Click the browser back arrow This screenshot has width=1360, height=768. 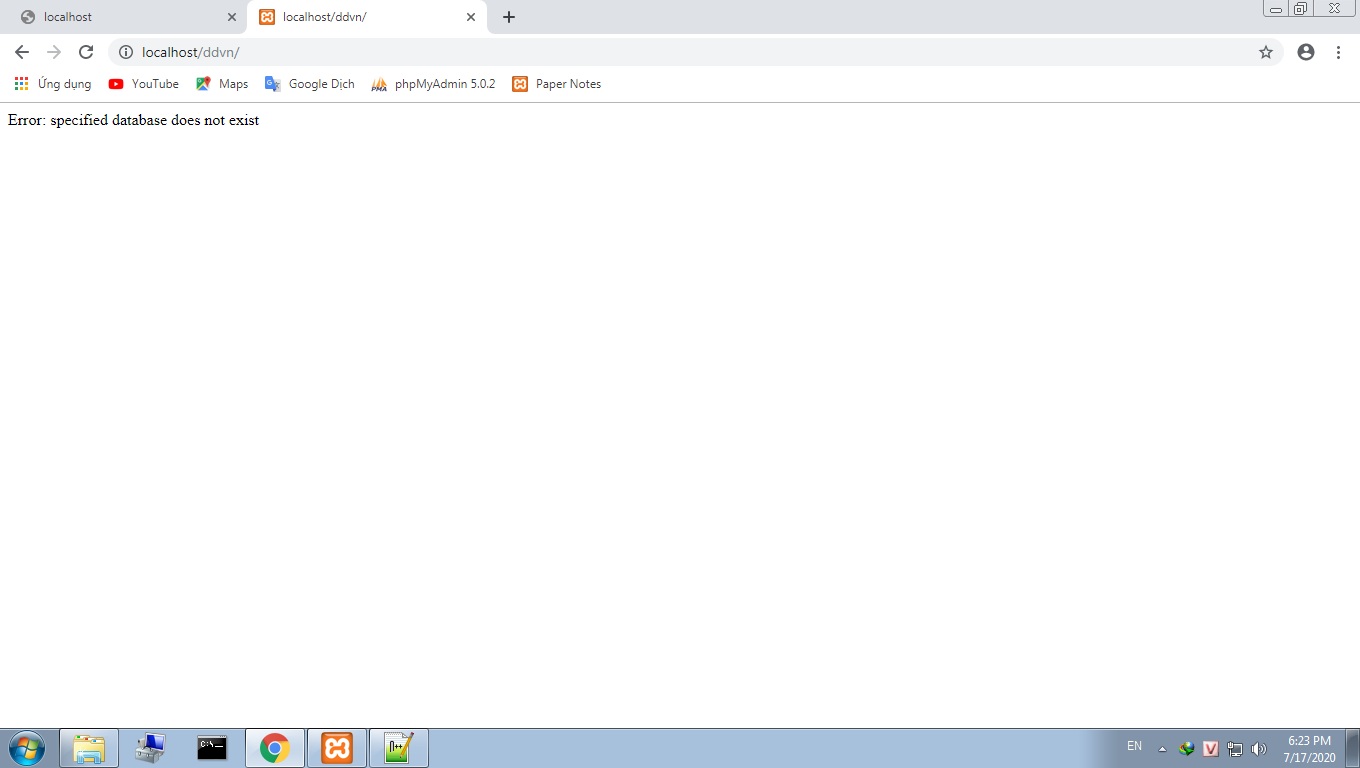[22, 52]
